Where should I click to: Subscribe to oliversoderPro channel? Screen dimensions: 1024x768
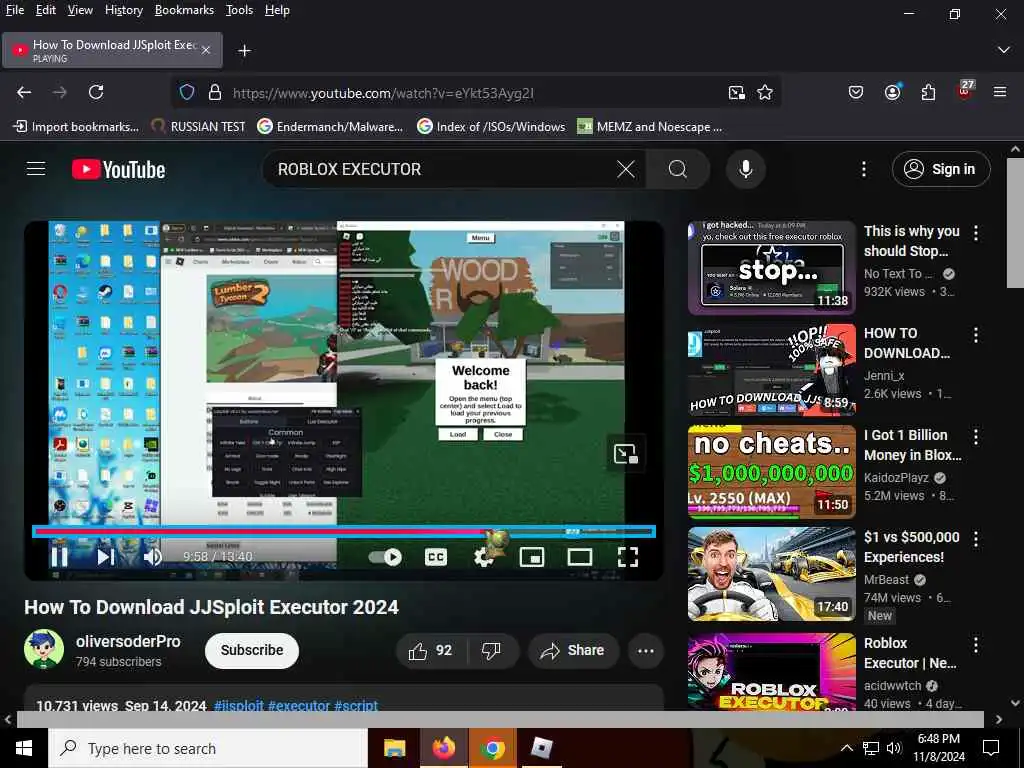pyautogui.click(x=252, y=650)
